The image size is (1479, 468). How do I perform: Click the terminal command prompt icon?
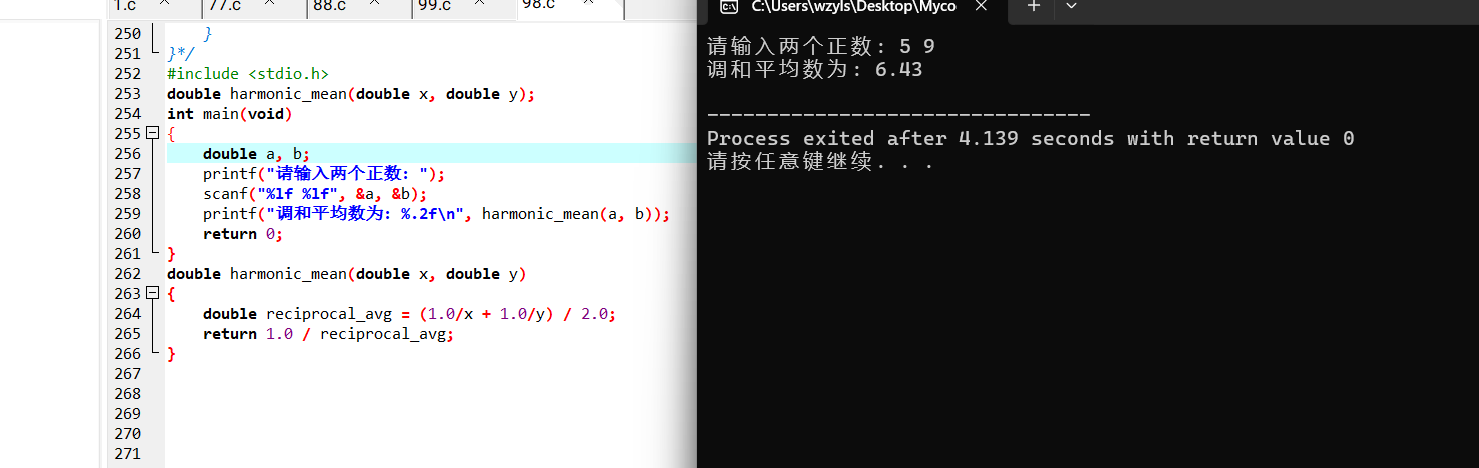point(730,6)
